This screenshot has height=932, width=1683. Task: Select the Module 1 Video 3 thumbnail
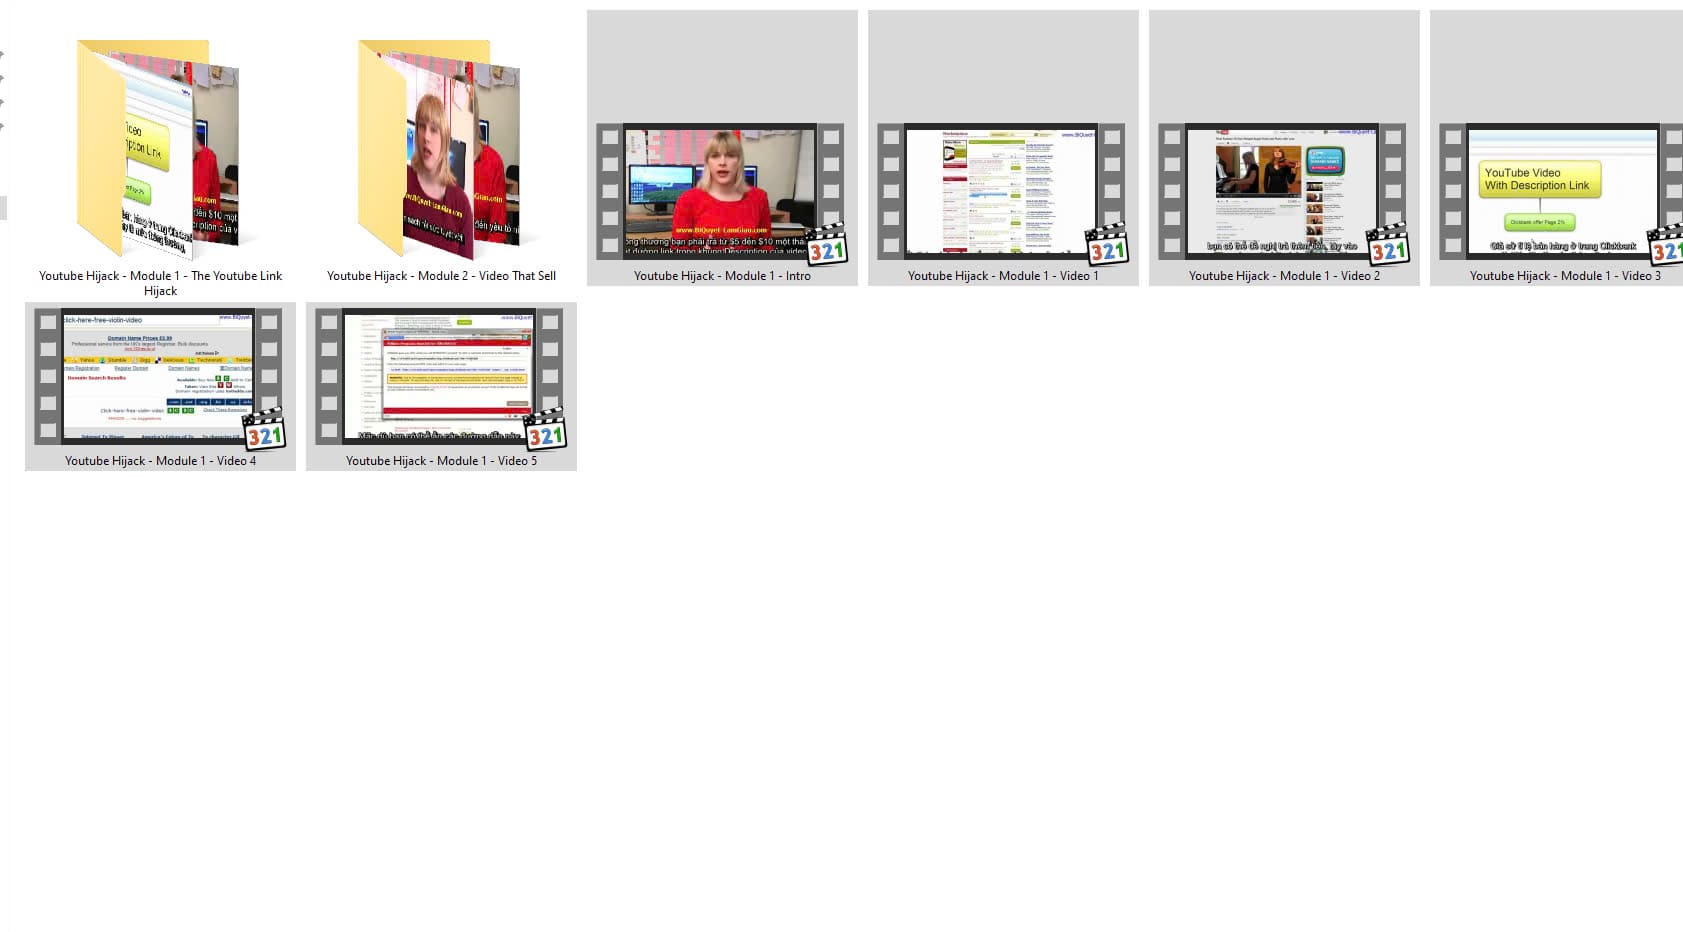[1560, 191]
